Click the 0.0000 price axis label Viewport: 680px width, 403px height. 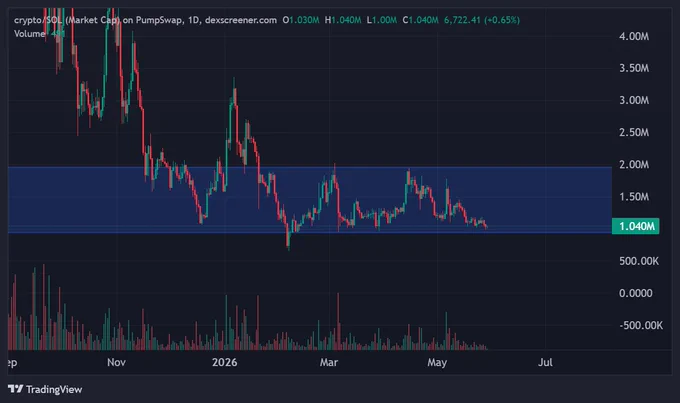(635, 293)
